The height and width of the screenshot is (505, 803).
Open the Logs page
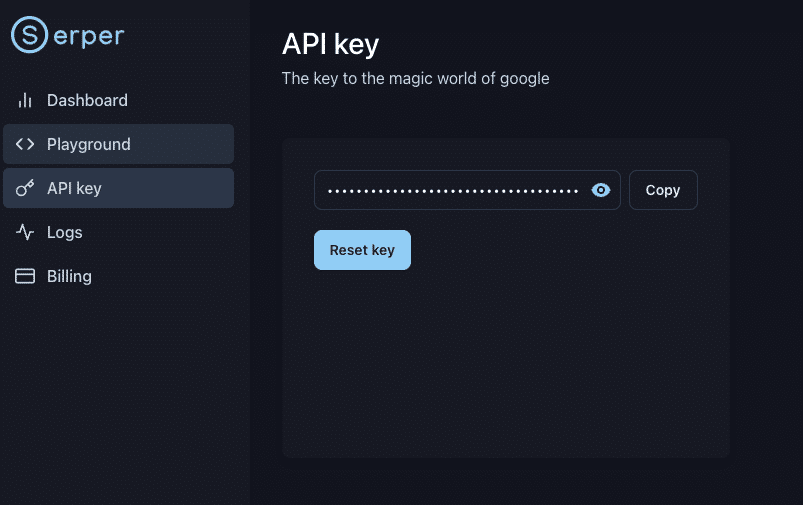coord(64,232)
